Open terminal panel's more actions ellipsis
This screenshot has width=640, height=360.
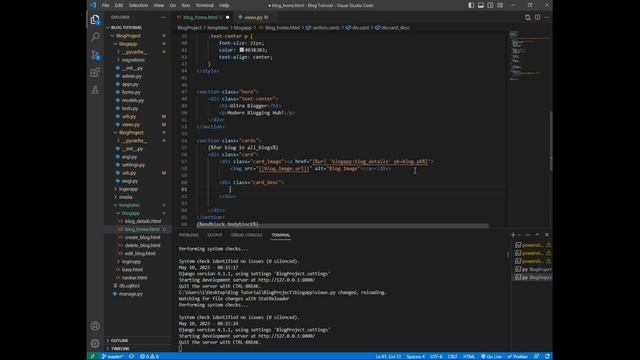coord(528,235)
